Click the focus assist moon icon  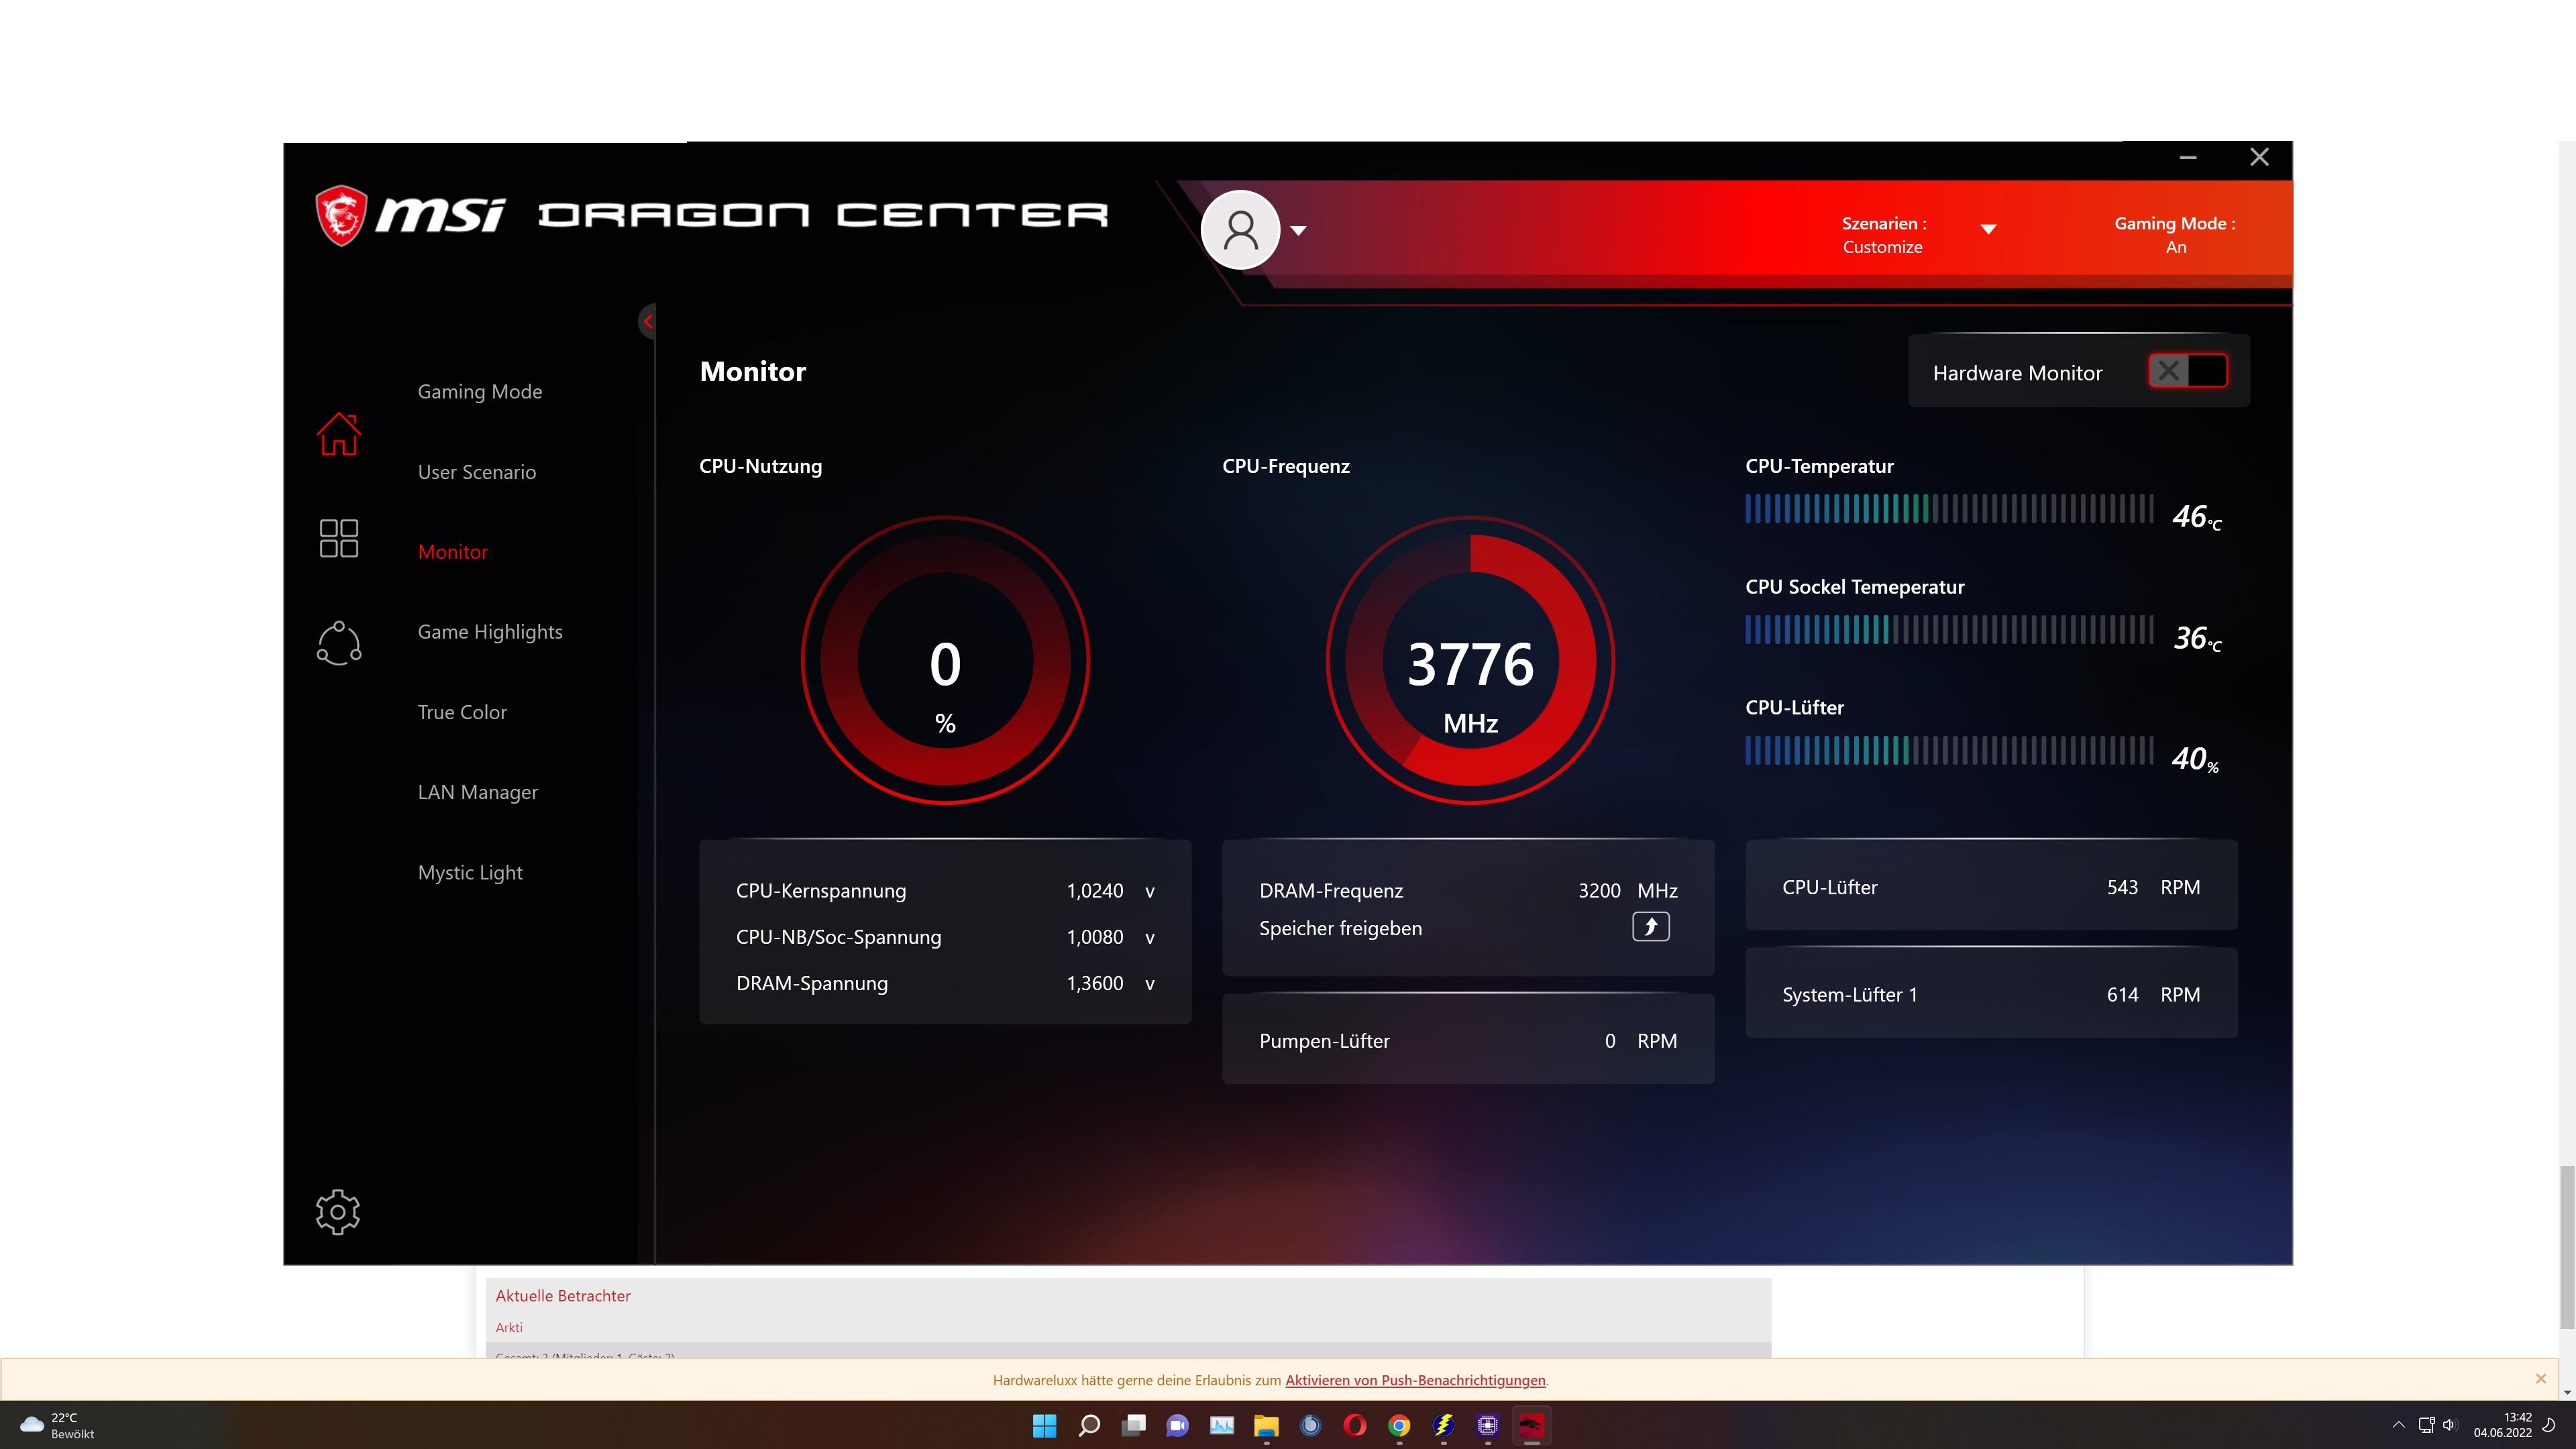[x=2549, y=1425]
